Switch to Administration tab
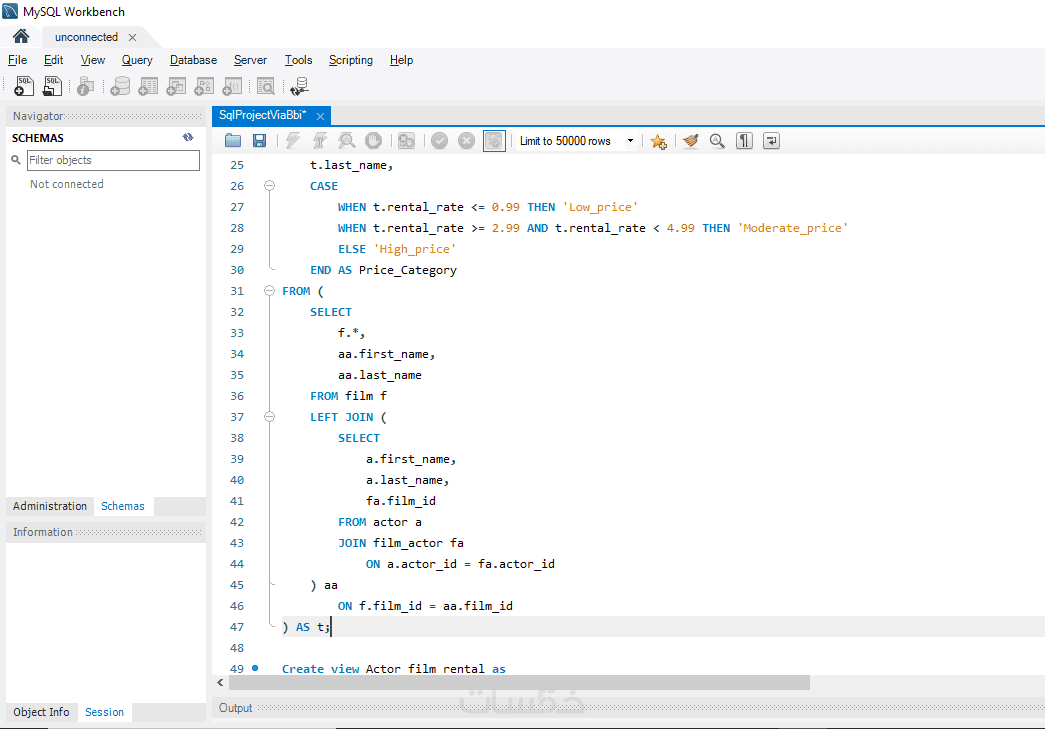1045x729 pixels. [x=50, y=506]
